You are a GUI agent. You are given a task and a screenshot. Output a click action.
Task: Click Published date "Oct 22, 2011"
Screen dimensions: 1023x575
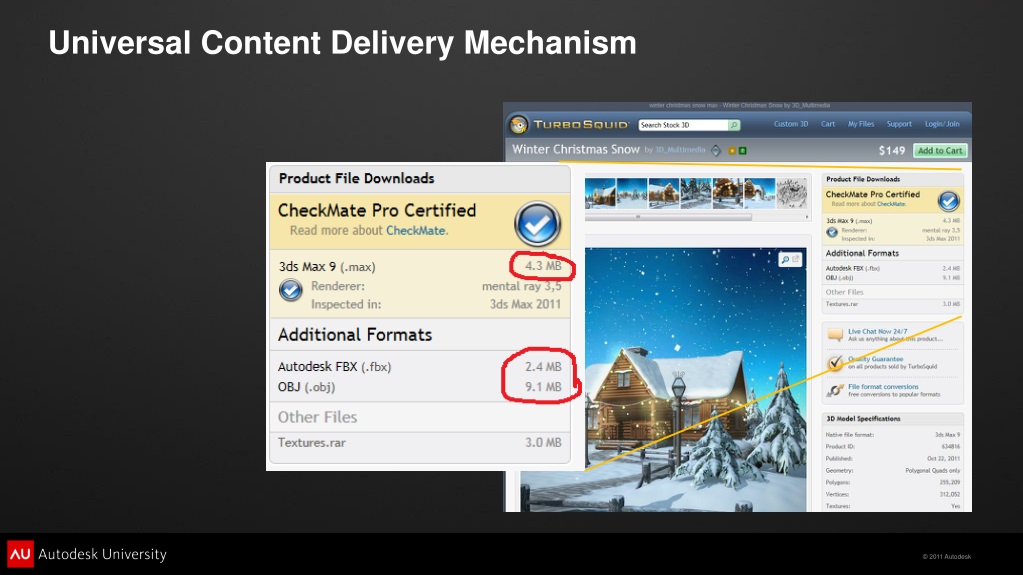(943, 458)
